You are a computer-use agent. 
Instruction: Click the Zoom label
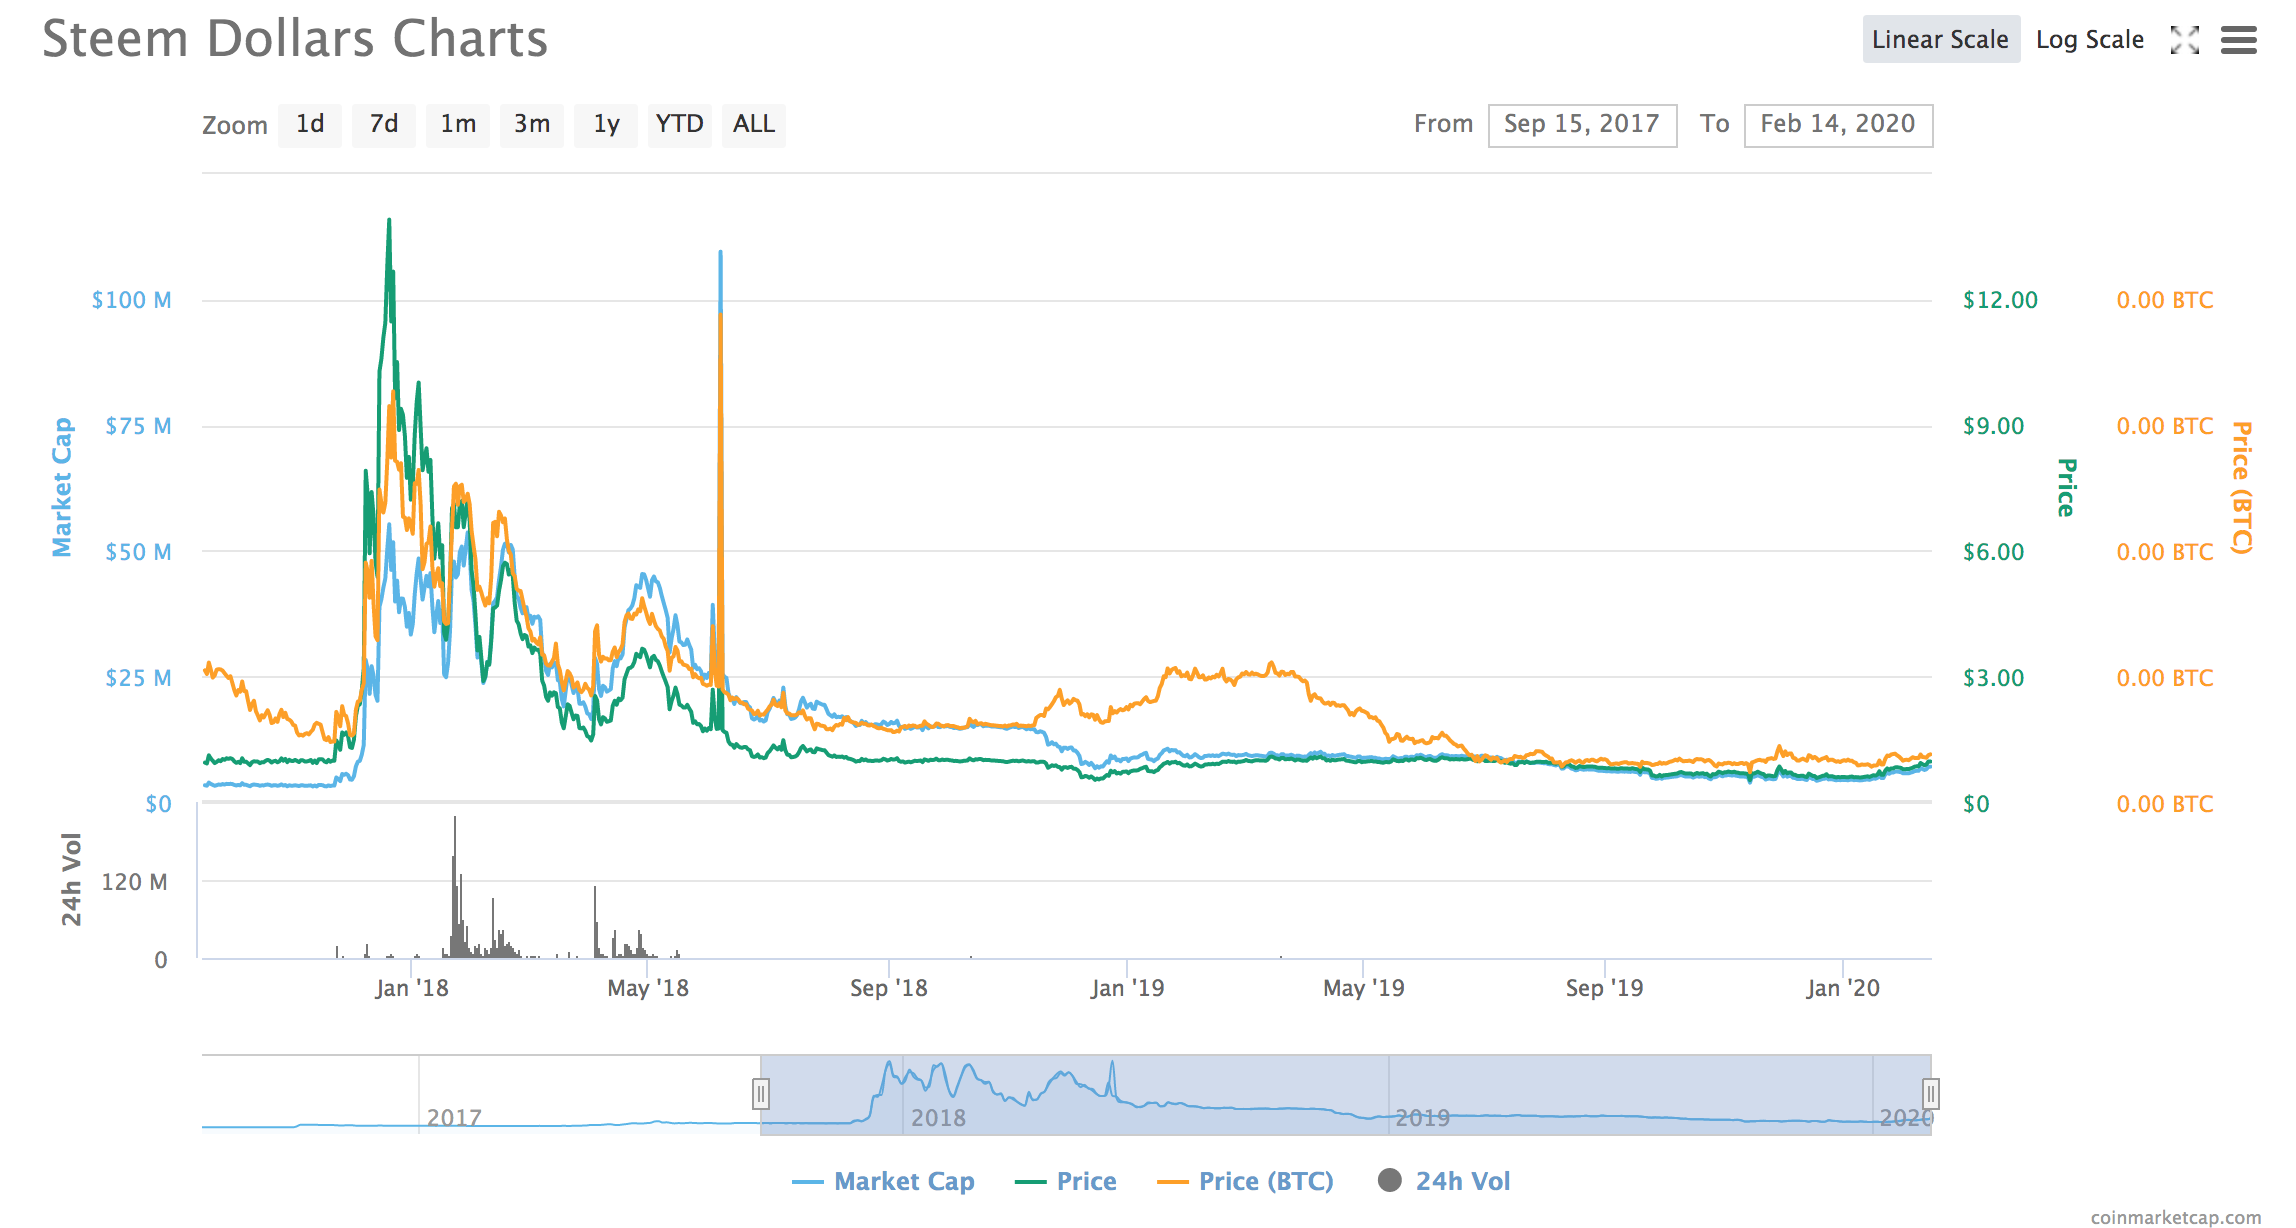click(x=235, y=125)
